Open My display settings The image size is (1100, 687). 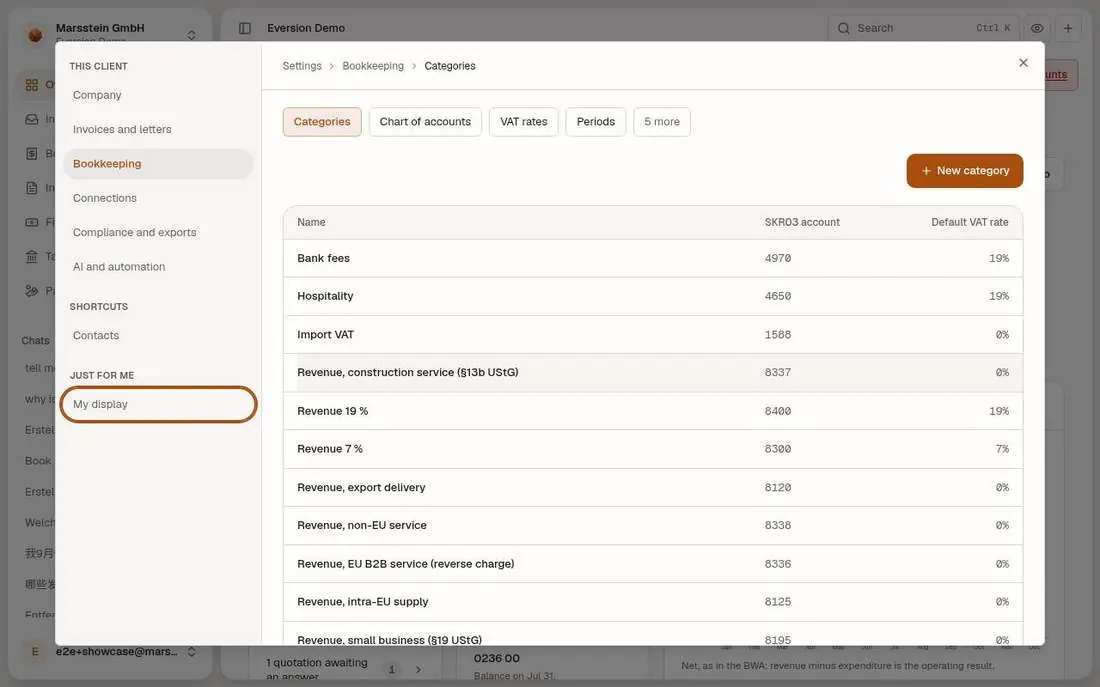coord(158,404)
